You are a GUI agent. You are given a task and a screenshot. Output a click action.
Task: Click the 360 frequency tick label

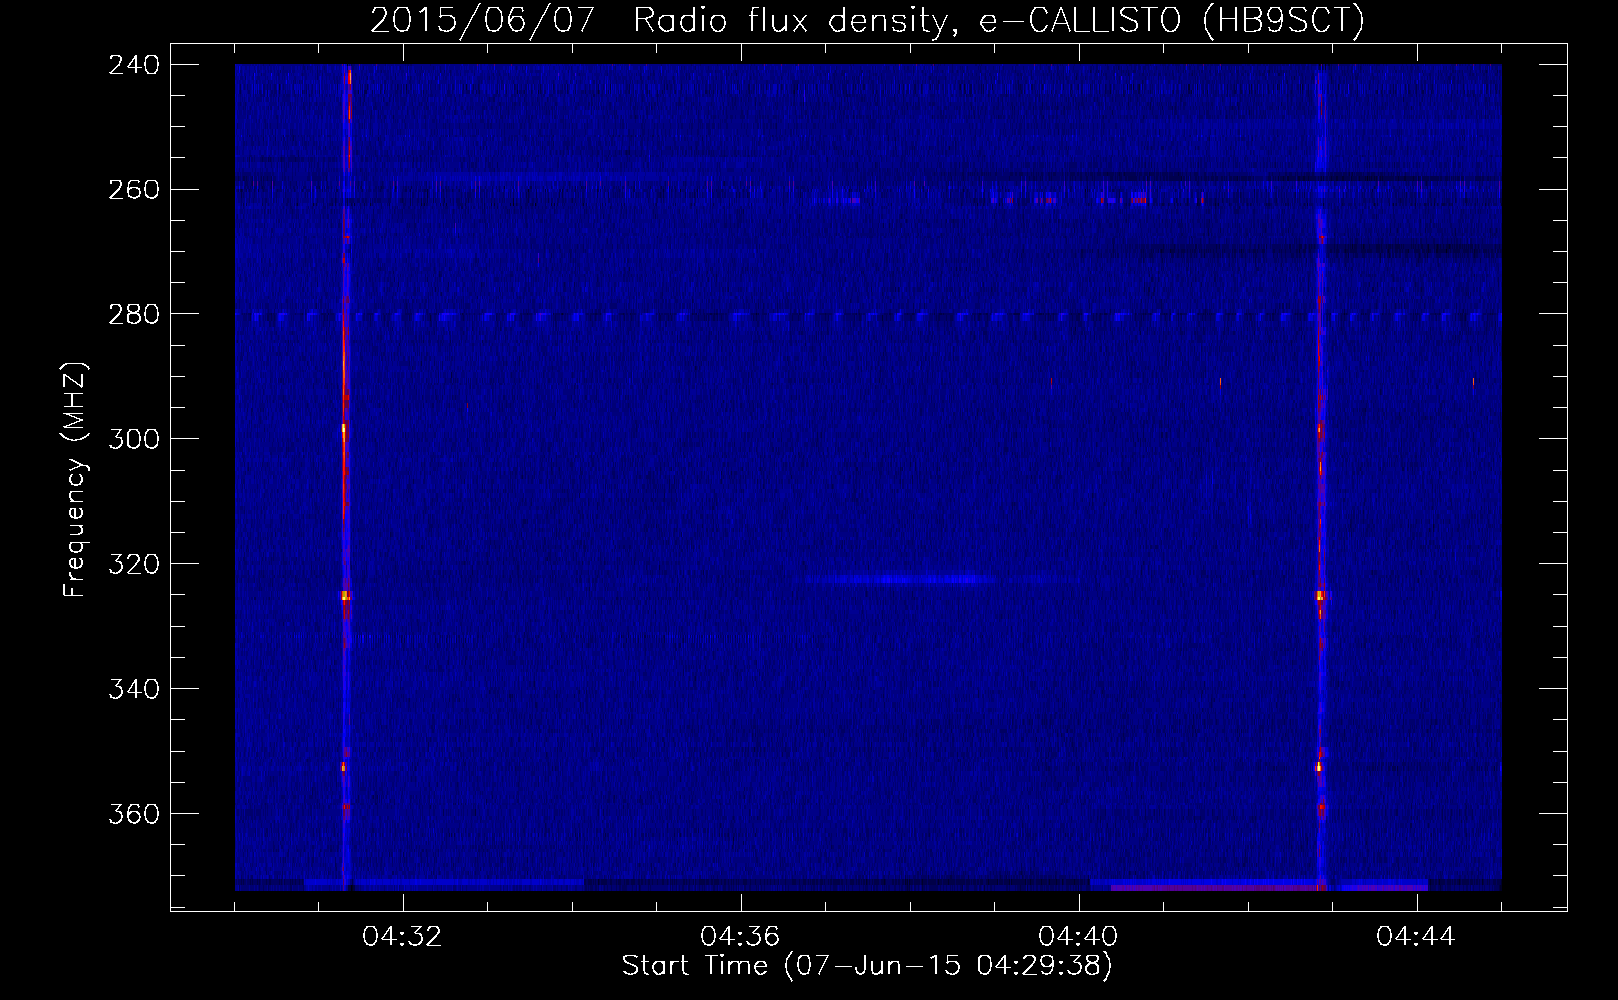tap(134, 814)
